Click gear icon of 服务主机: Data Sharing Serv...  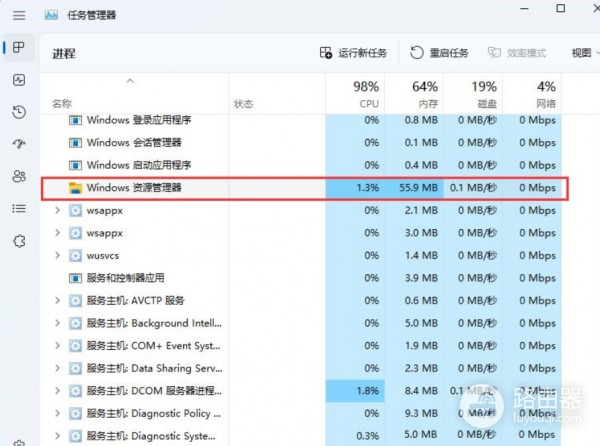(x=75, y=368)
